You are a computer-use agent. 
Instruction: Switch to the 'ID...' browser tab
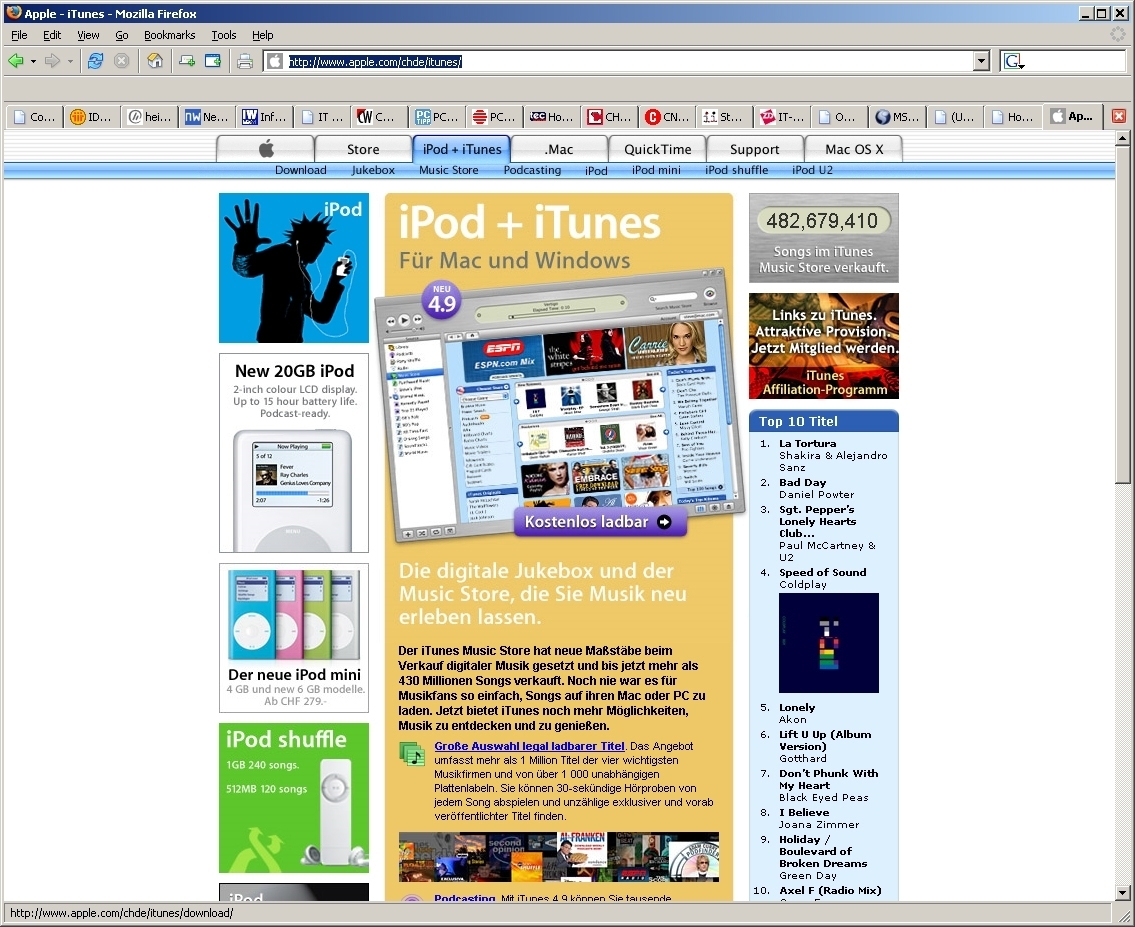click(x=91, y=117)
